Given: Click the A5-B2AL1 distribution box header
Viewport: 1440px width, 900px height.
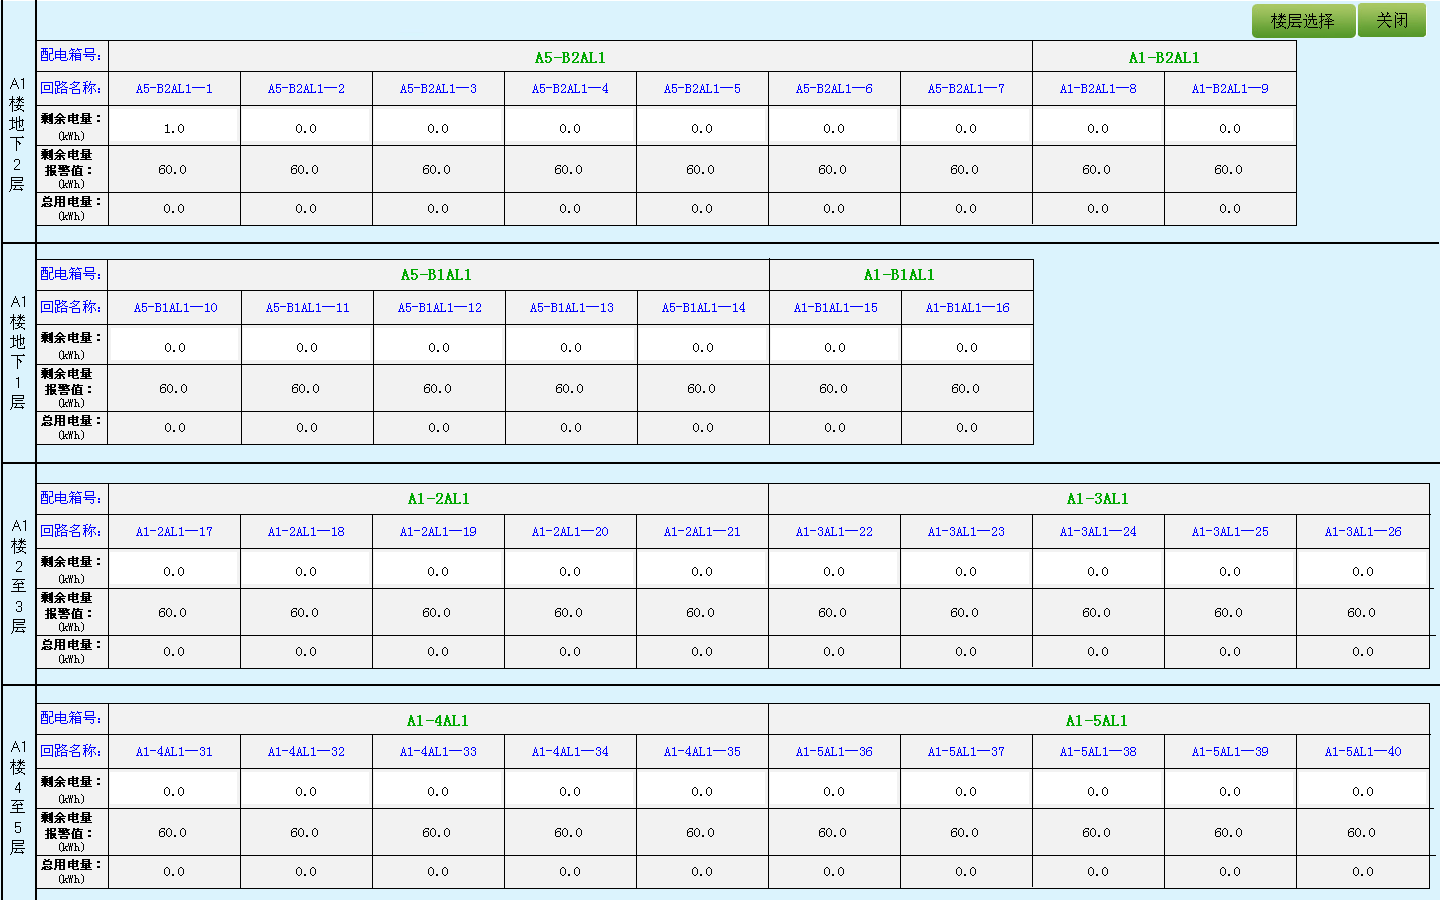Looking at the screenshot, I should pyautogui.click(x=570, y=58).
